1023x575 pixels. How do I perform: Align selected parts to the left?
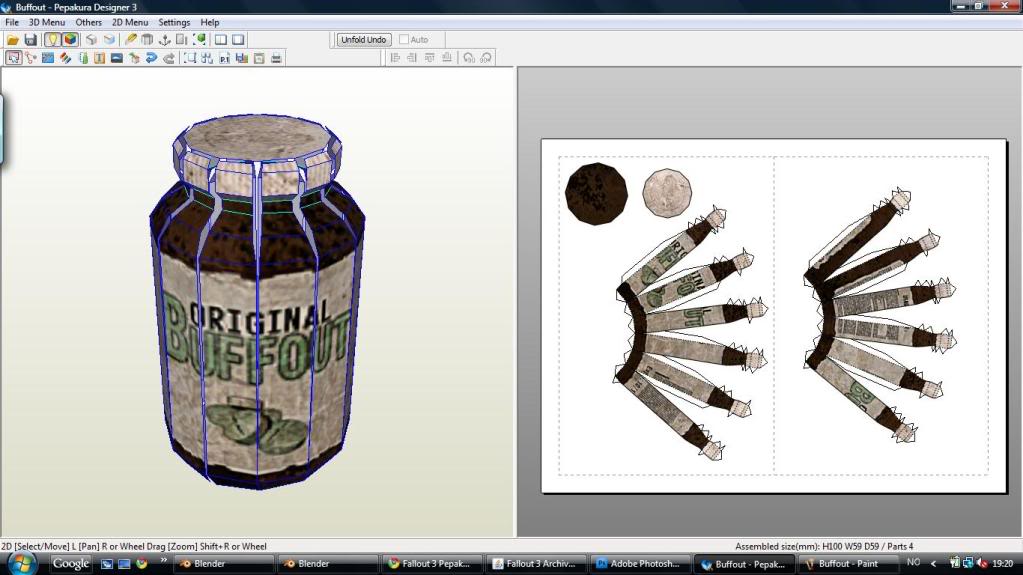395,58
